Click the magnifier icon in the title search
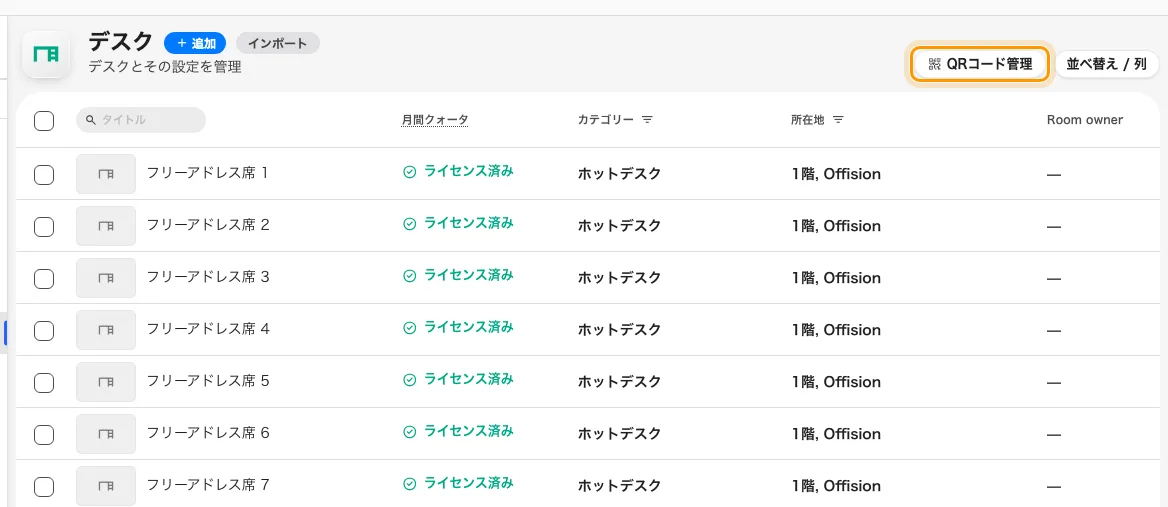 (x=91, y=120)
